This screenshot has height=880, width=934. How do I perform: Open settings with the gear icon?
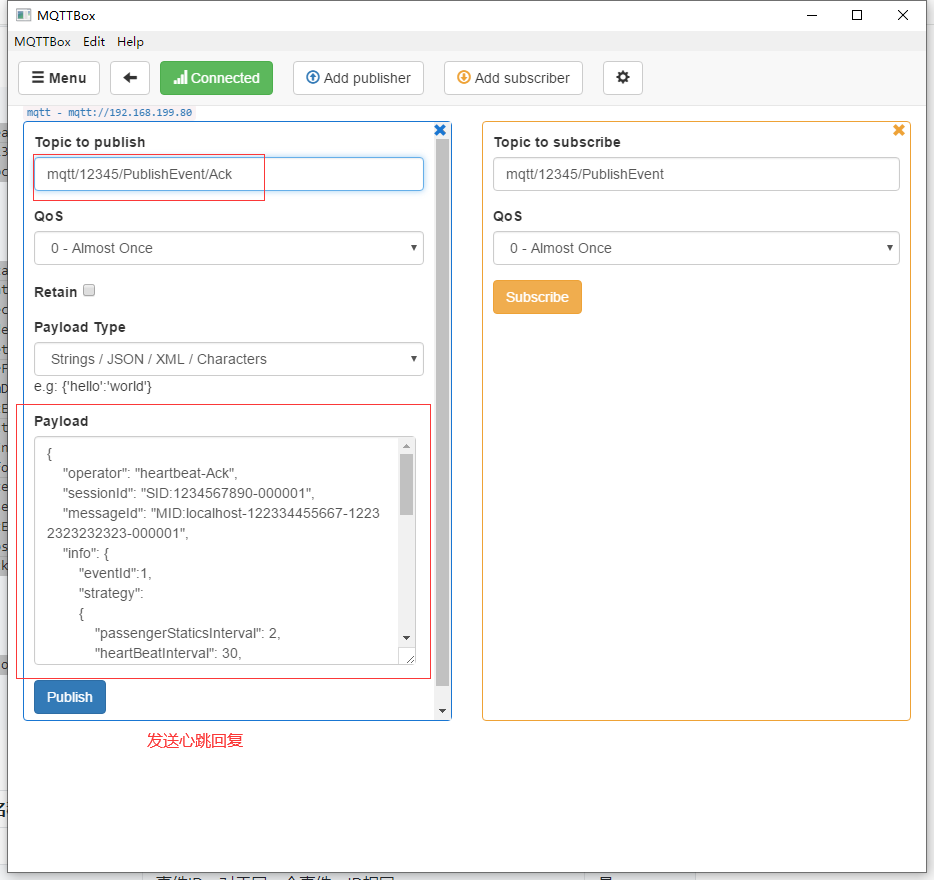tap(623, 78)
